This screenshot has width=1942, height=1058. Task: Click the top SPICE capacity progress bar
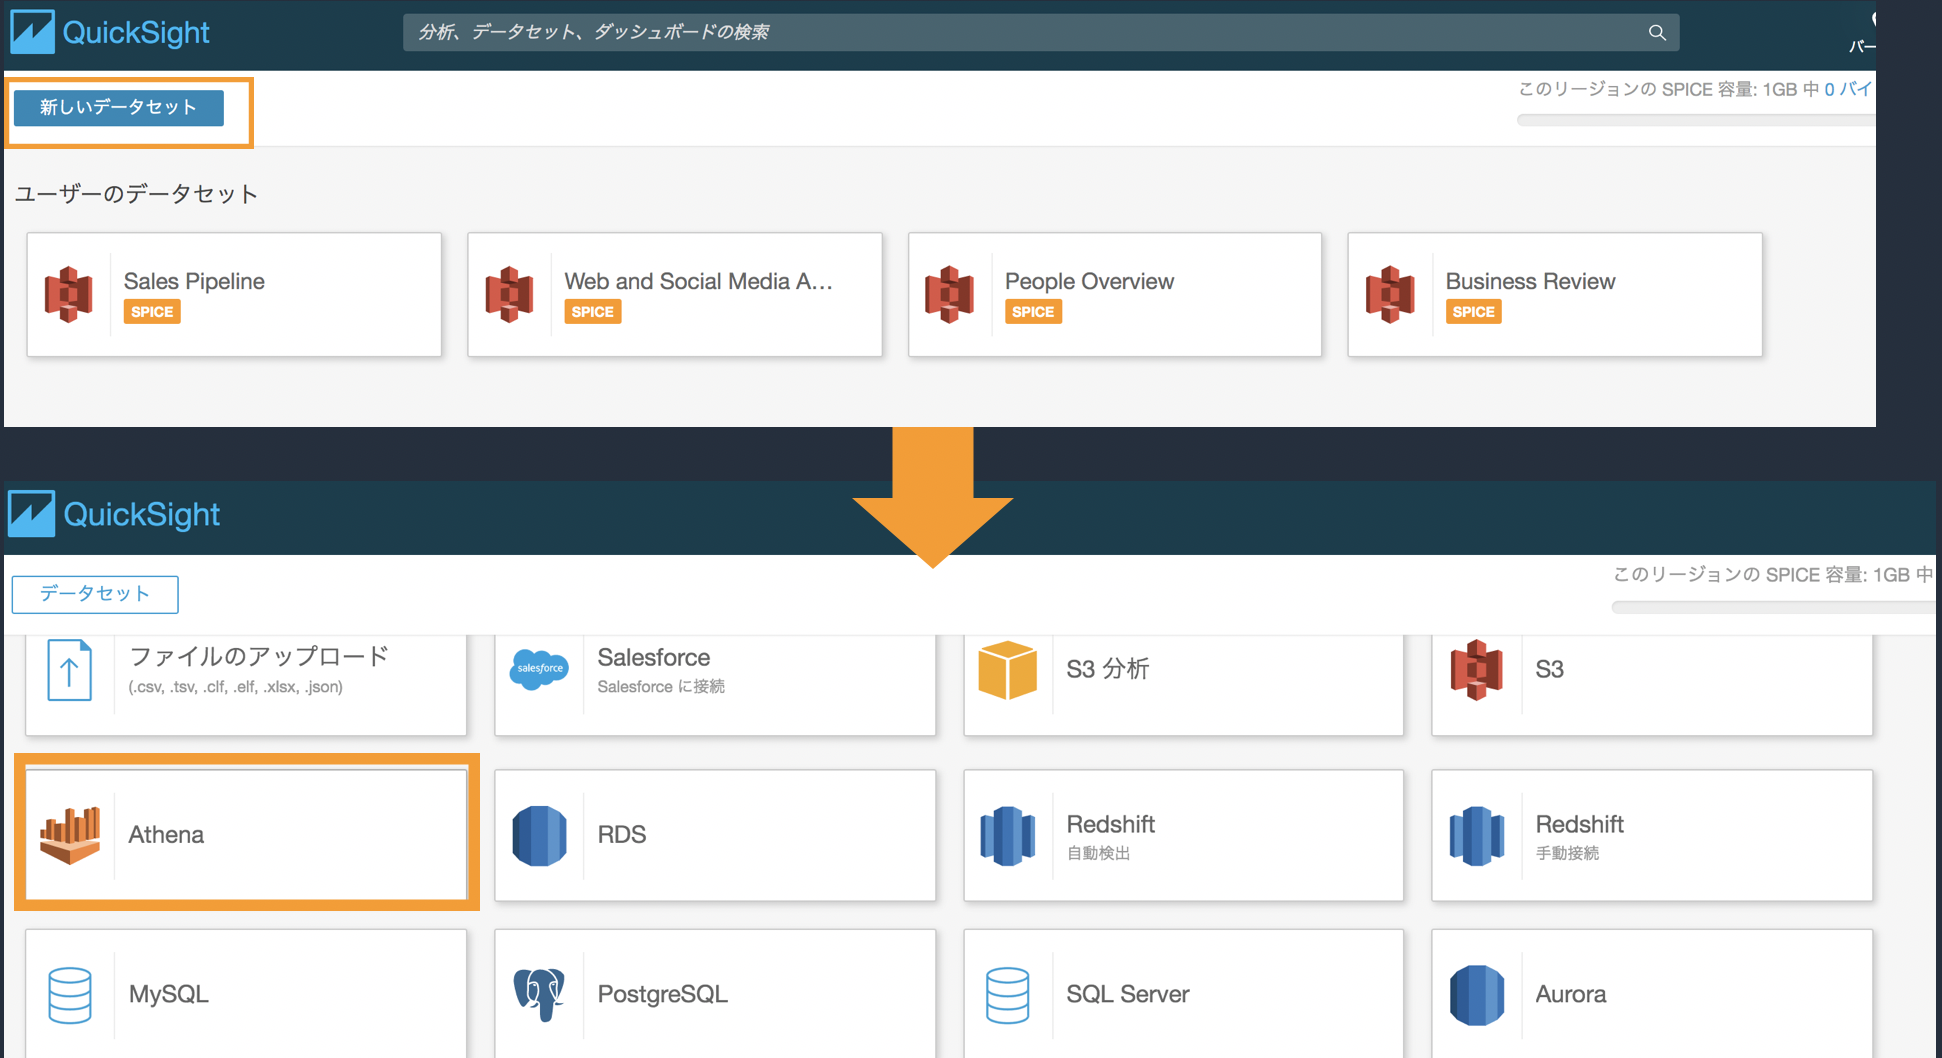tap(1696, 120)
